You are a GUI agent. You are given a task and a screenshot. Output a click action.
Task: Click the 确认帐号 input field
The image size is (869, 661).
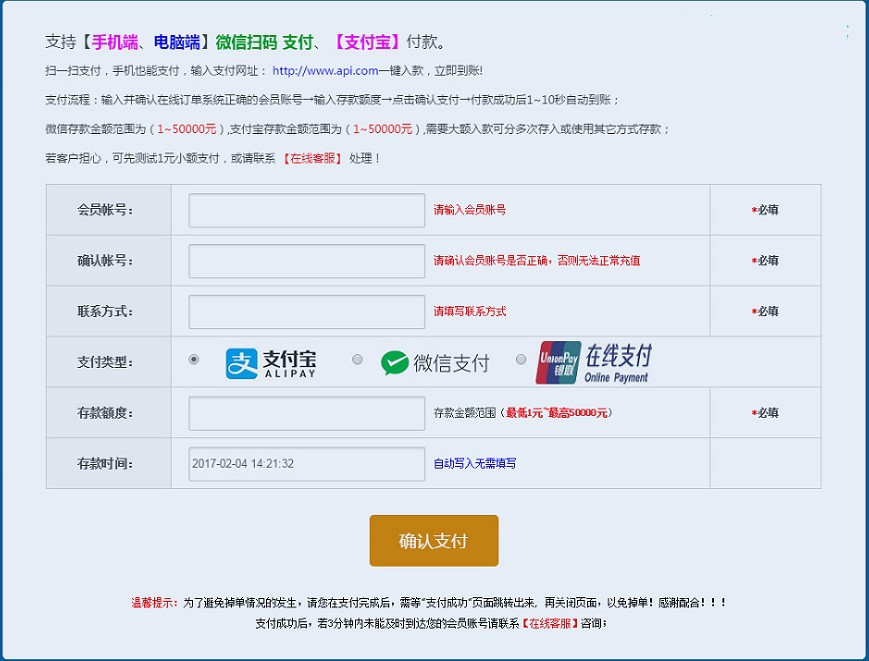[306, 261]
